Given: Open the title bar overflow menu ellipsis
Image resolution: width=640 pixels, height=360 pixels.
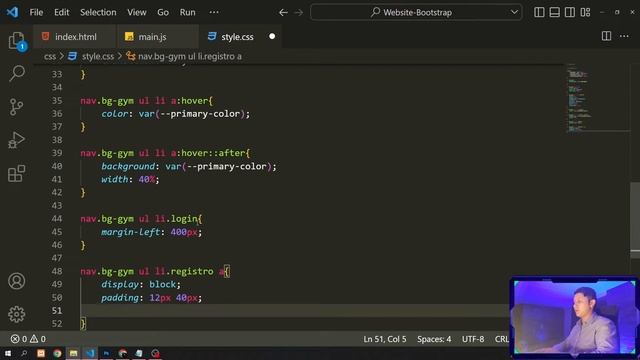Looking at the screenshot, I should point(214,12).
